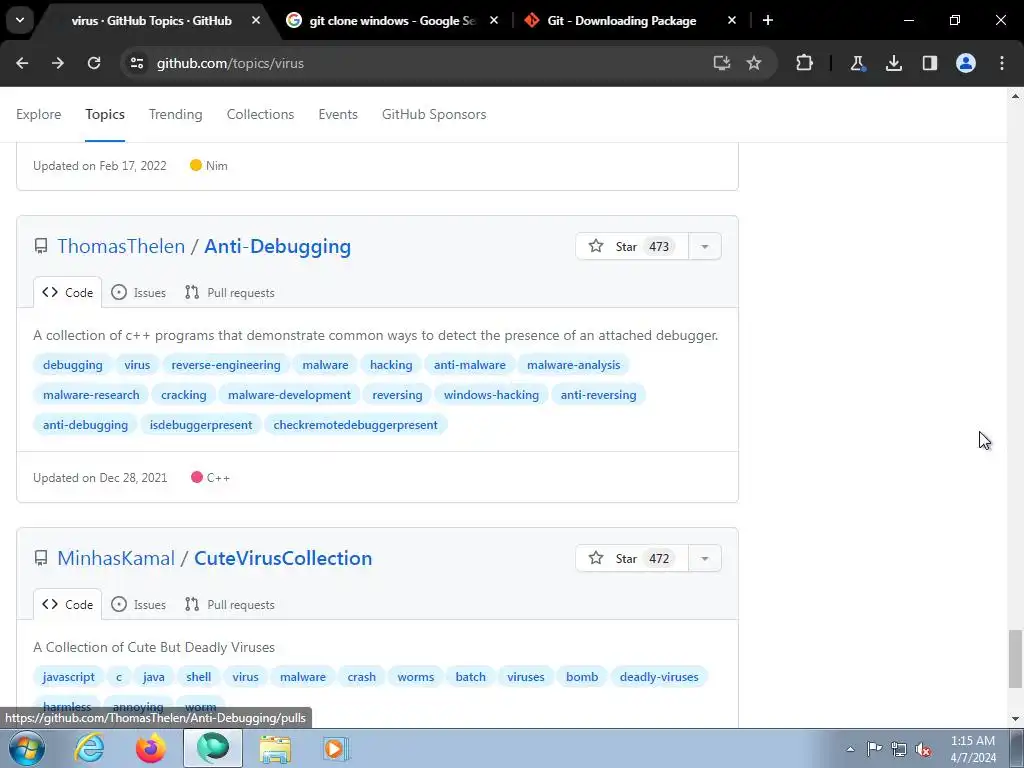Star the CuteVirusCollection repository
1024x768 pixels.
point(632,558)
